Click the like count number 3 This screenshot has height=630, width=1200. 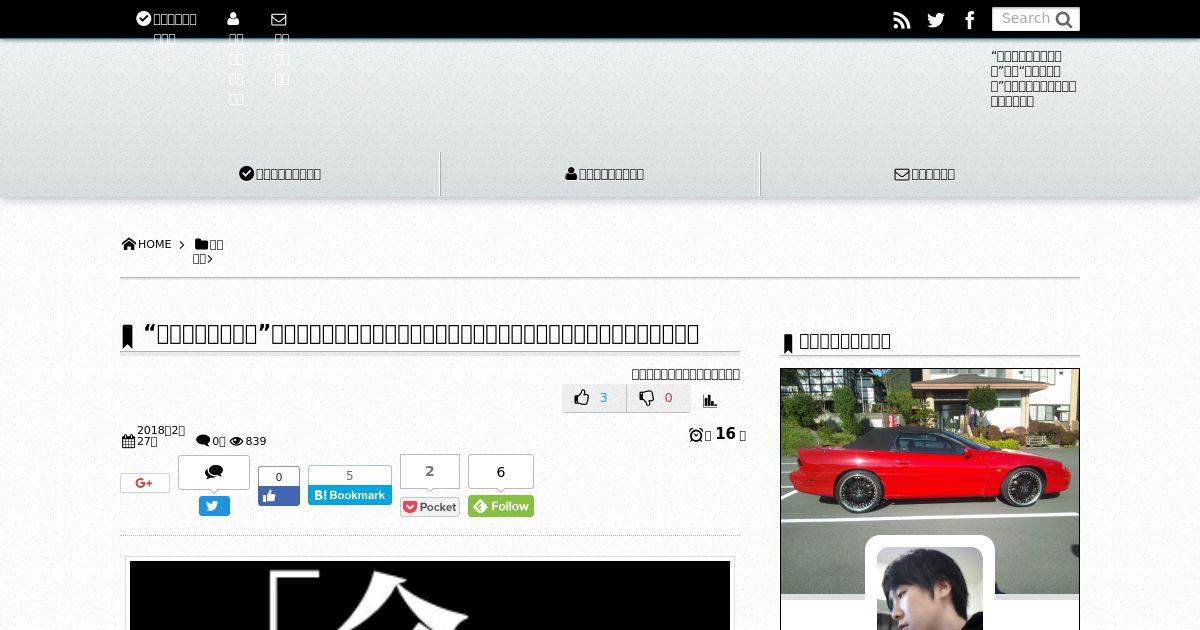[x=603, y=398]
